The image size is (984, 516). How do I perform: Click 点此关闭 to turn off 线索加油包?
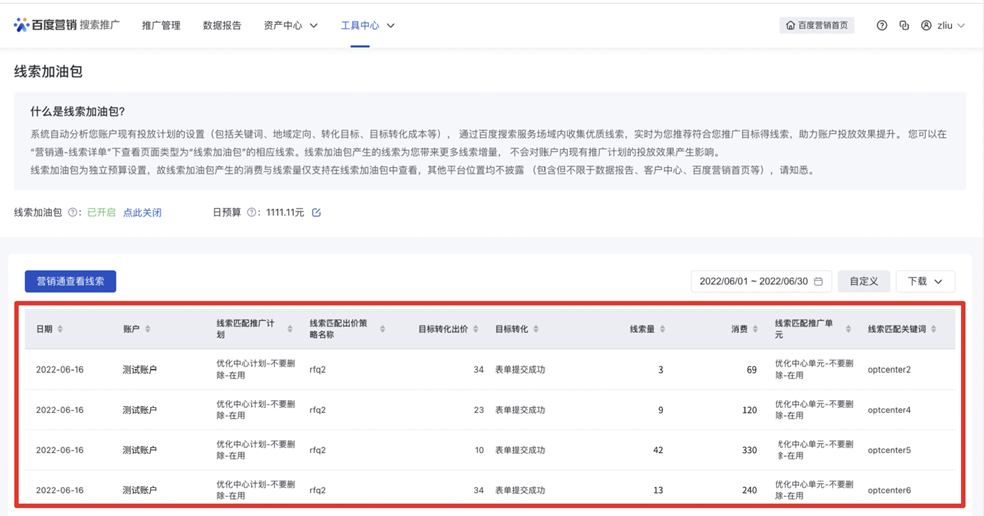coord(142,213)
